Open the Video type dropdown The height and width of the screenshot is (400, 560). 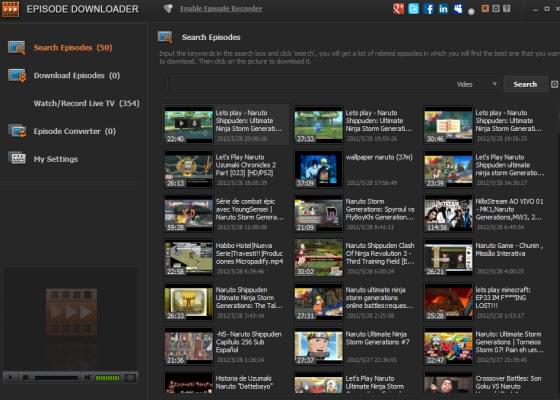[x=477, y=84]
